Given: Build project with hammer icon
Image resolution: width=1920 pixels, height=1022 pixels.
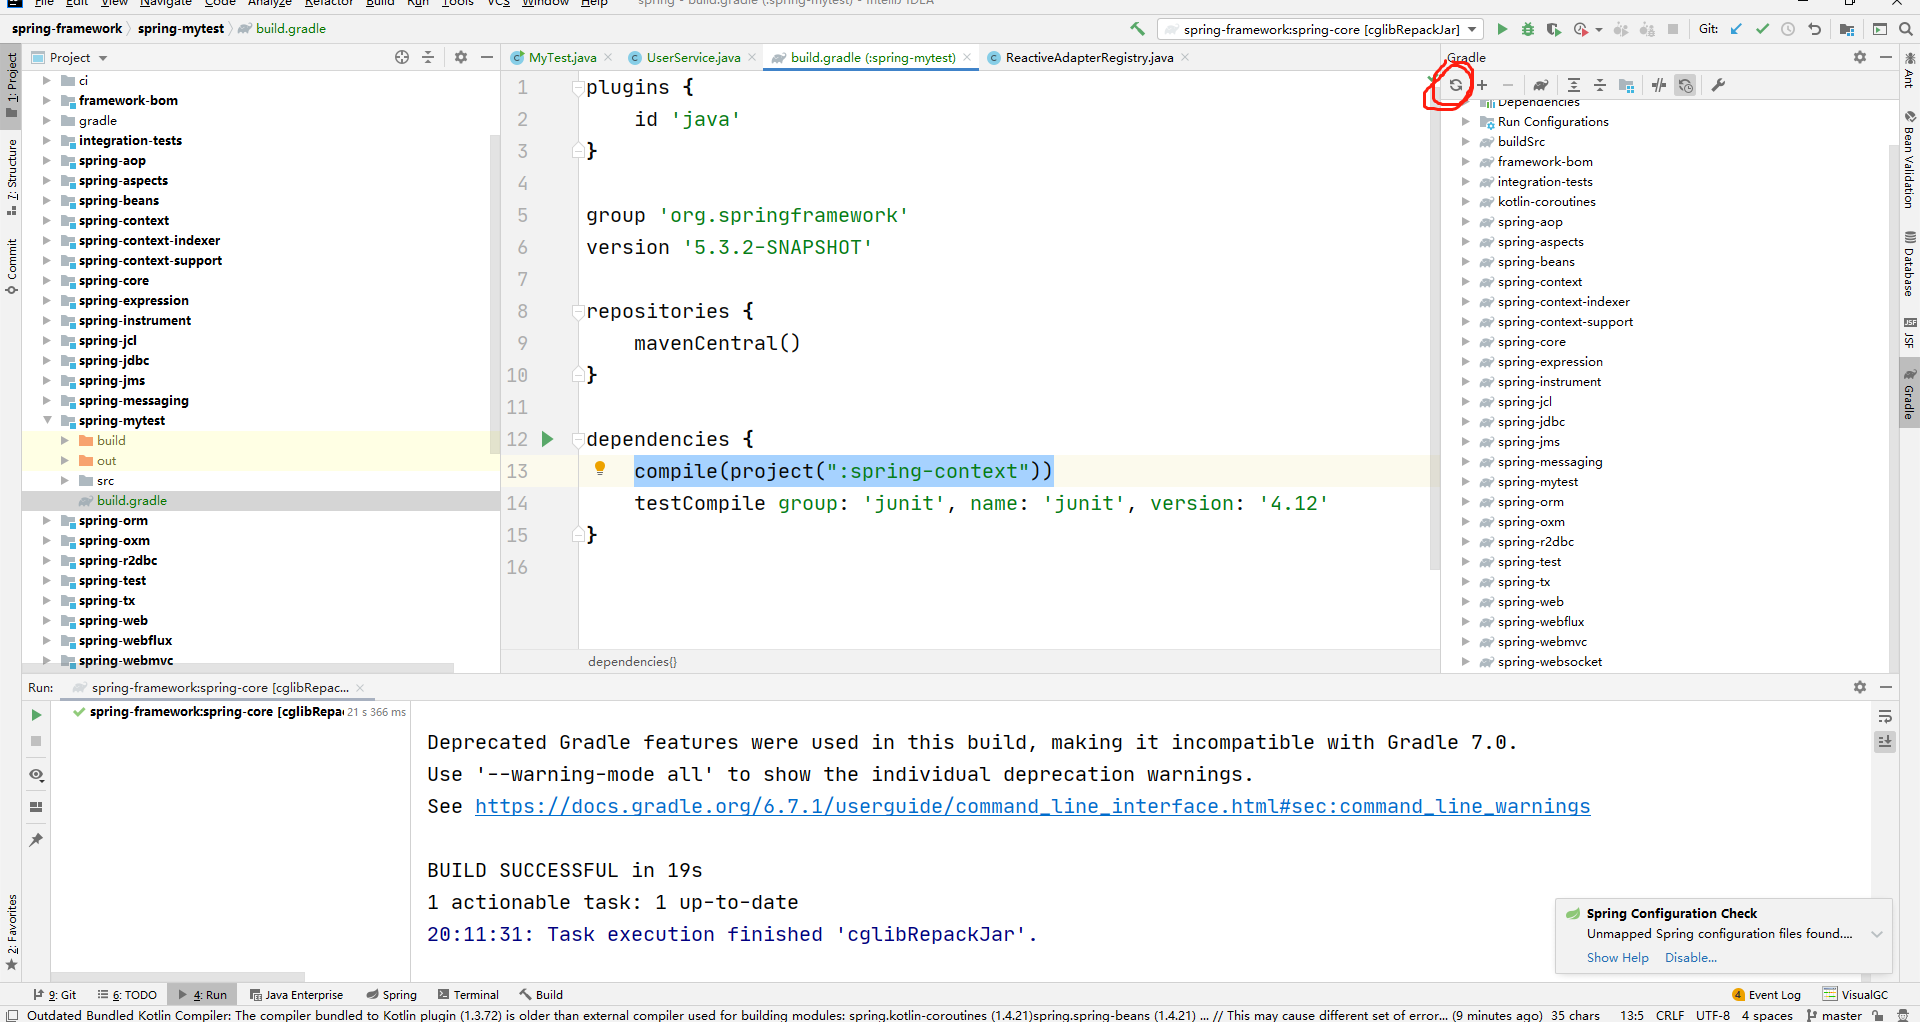Looking at the screenshot, I should tap(1137, 29).
